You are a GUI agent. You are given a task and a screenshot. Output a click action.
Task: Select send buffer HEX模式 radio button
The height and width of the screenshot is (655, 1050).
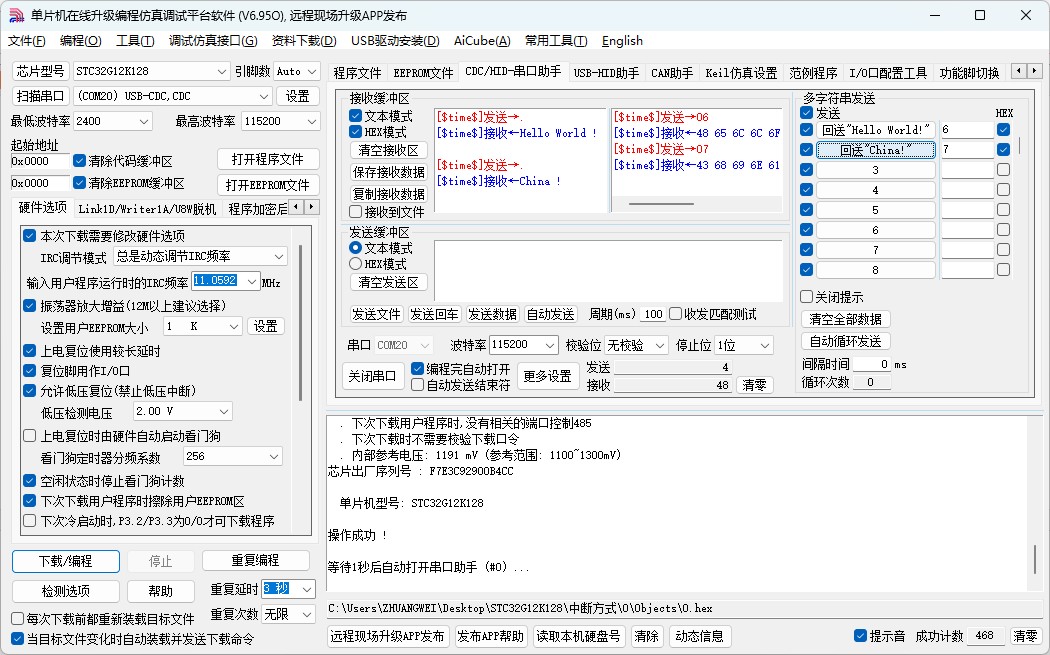[x=356, y=264]
